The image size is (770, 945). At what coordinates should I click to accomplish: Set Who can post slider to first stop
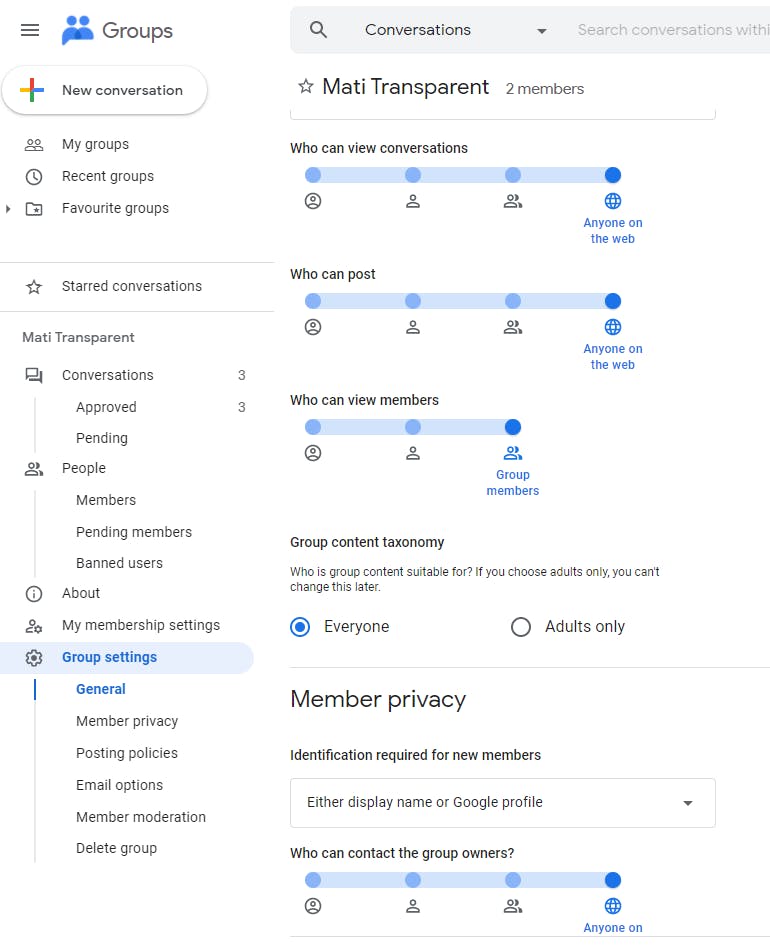pos(313,301)
